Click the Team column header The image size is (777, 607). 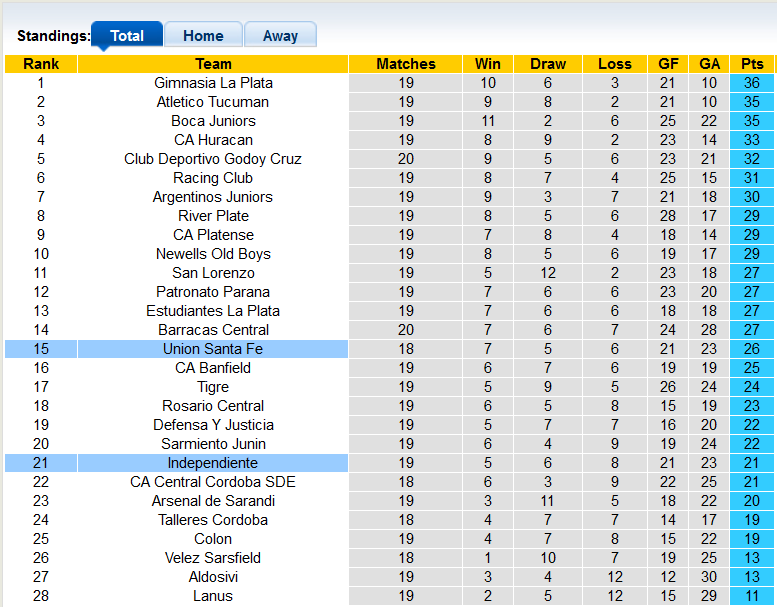click(x=213, y=64)
